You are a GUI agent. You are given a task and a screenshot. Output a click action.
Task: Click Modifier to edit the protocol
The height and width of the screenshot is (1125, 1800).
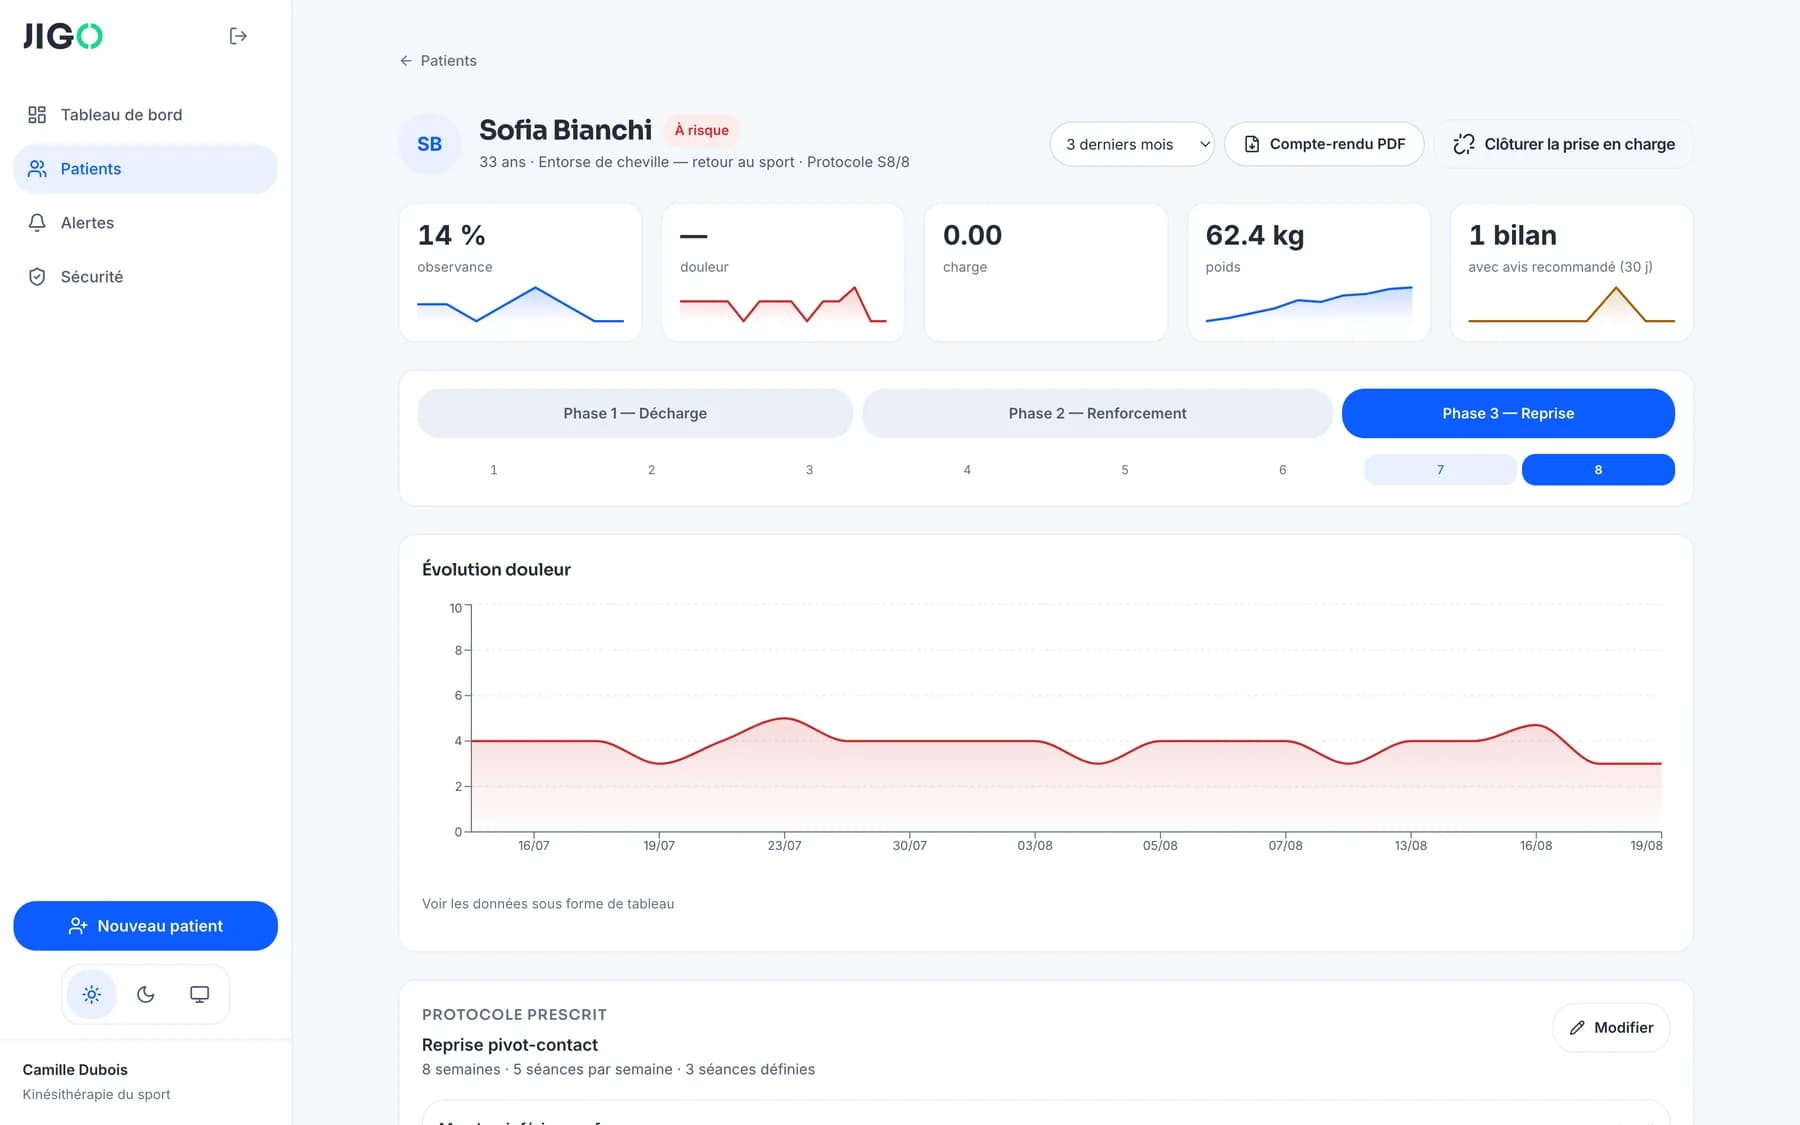(x=1611, y=1028)
